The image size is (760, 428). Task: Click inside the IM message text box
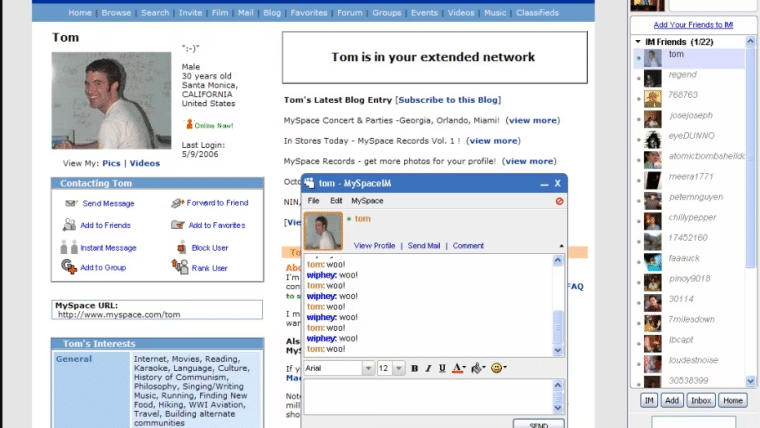428,396
